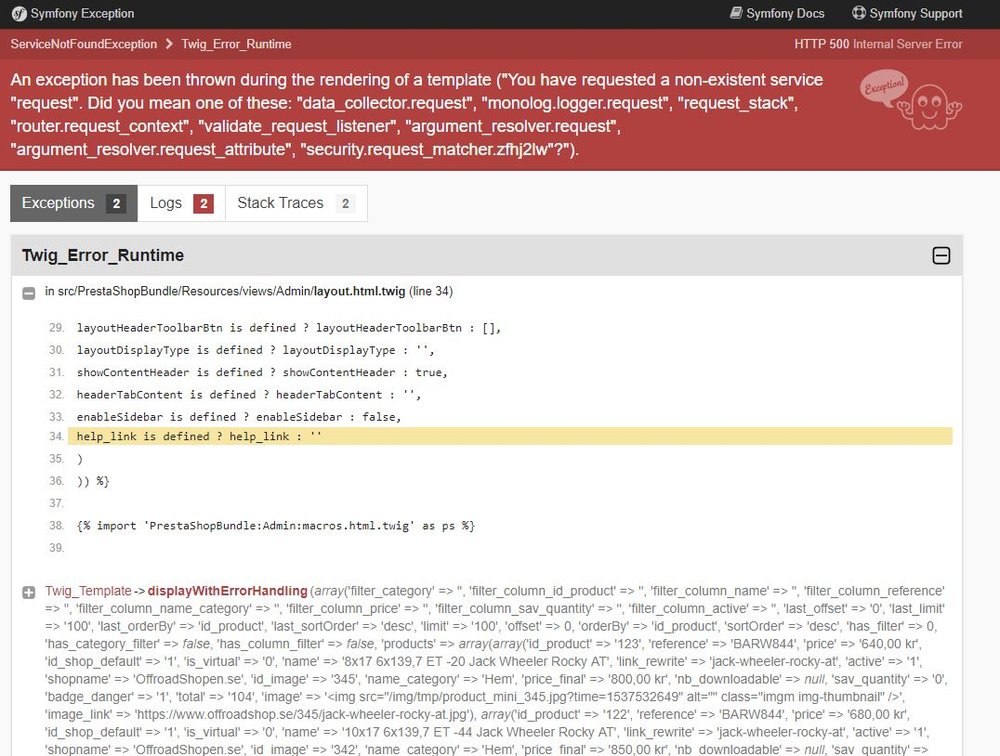Viewport: 1000px width, 756px height.
Task: Click the Symfony Support lifebuoy icon
Action: point(858,13)
